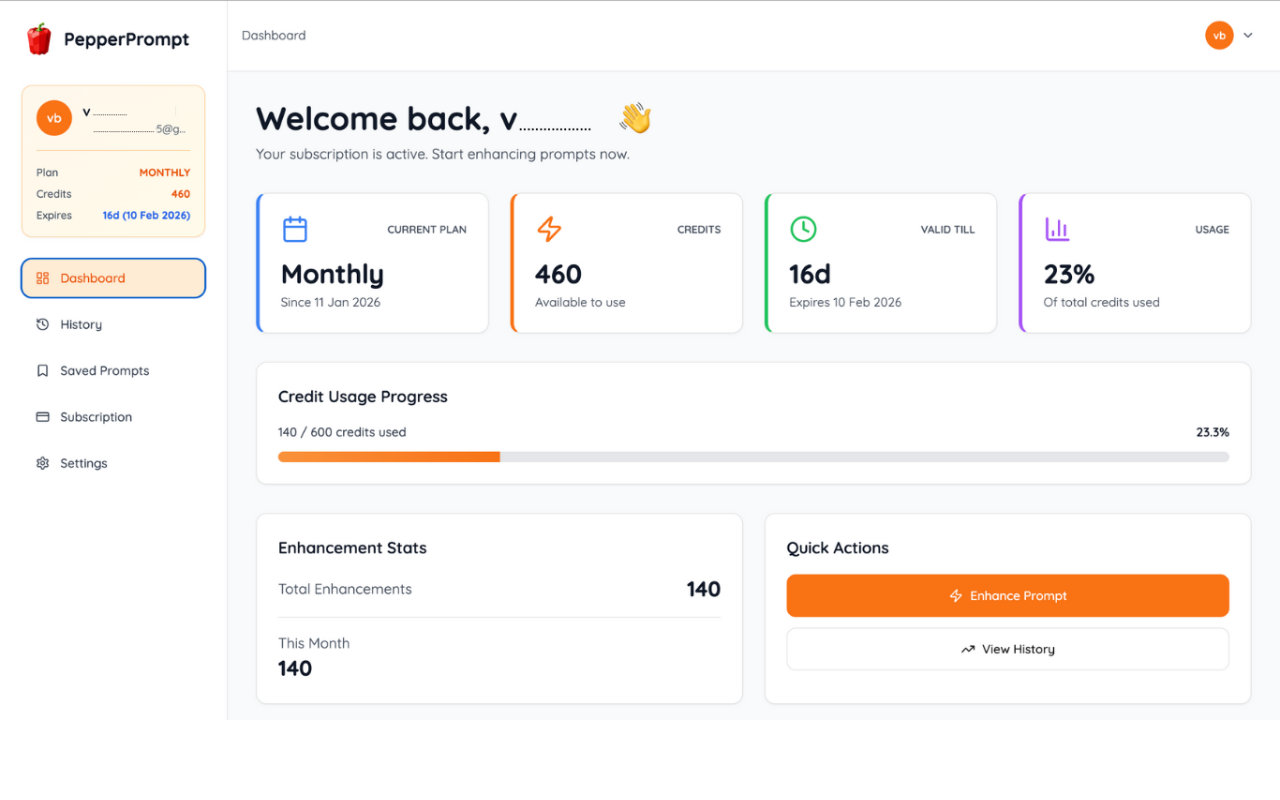The height and width of the screenshot is (800, 1280).
Task: Click '16d (10 Feb 2026)' in the sidebar
Action: (146, 215)
